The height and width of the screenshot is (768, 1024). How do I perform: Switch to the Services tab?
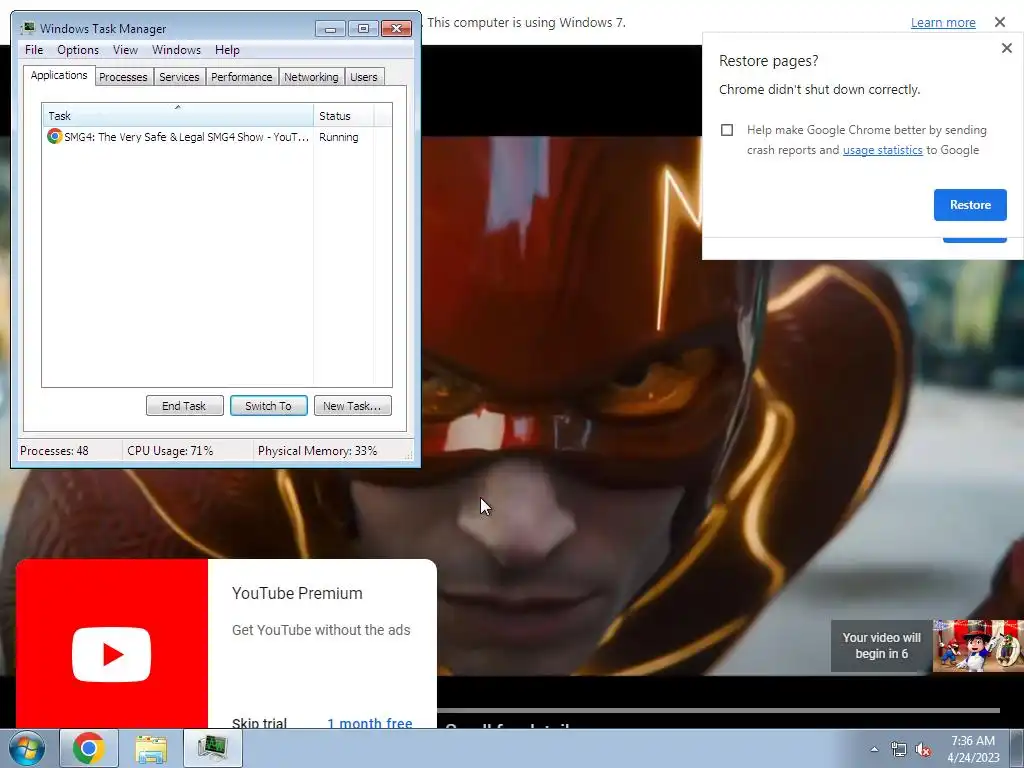click(x=179, y=77)
